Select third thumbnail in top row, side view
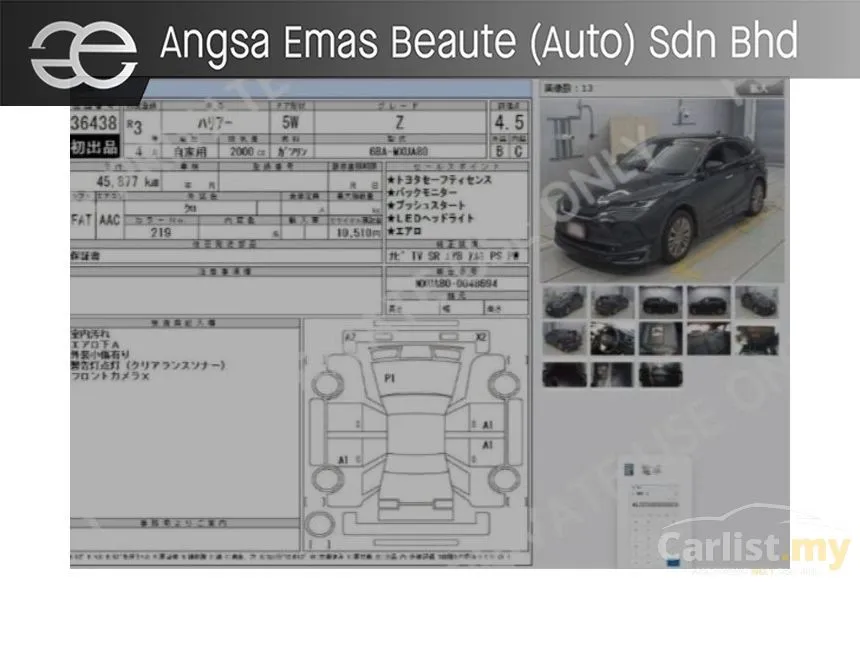This screenshot has height=645, width=860. [x=661, y=302]
